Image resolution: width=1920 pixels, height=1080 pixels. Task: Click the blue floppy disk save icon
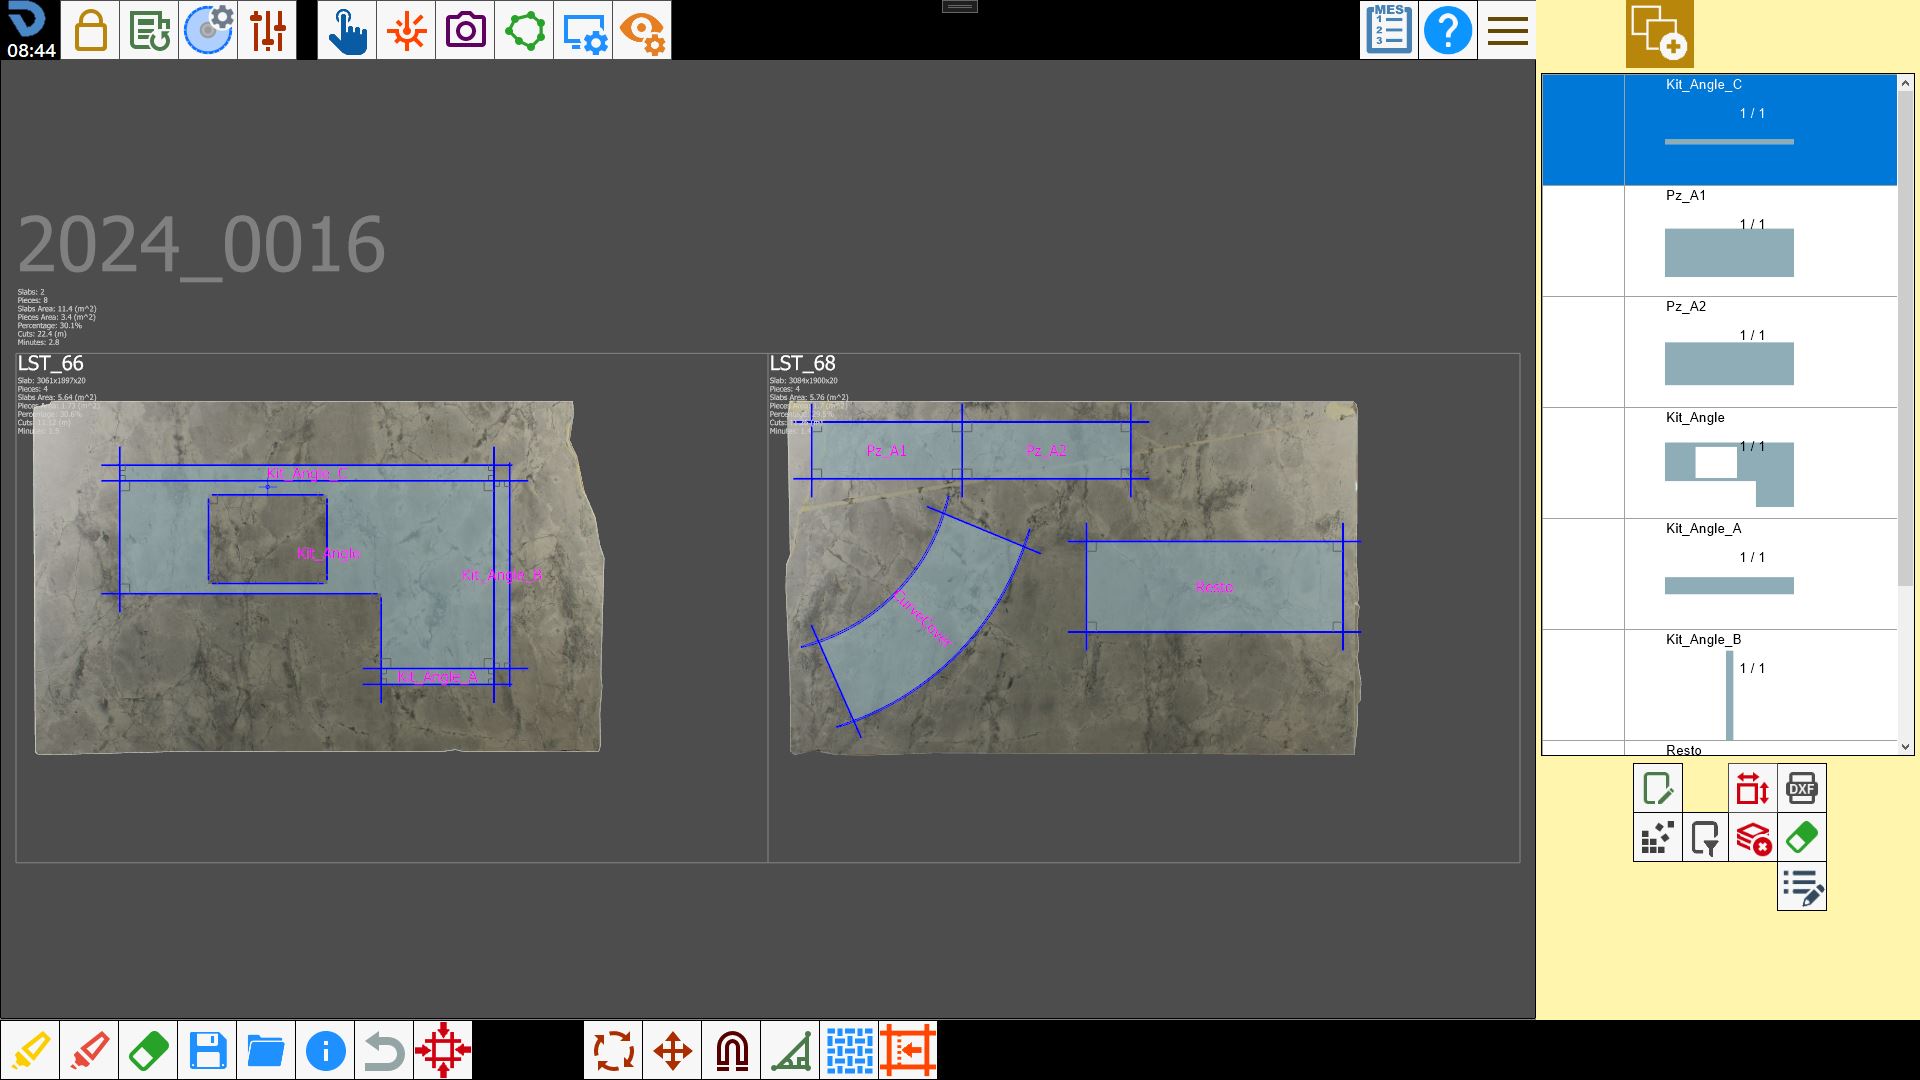click(207, 1050)
